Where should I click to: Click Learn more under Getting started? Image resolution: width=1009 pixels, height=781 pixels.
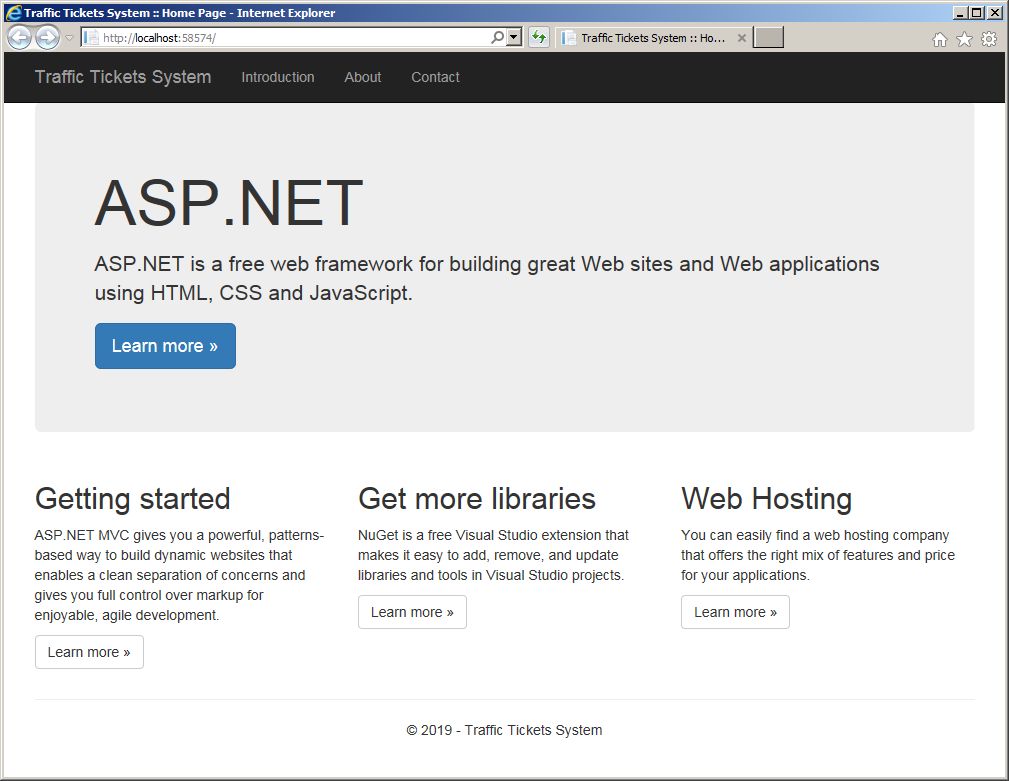[89, 652]
